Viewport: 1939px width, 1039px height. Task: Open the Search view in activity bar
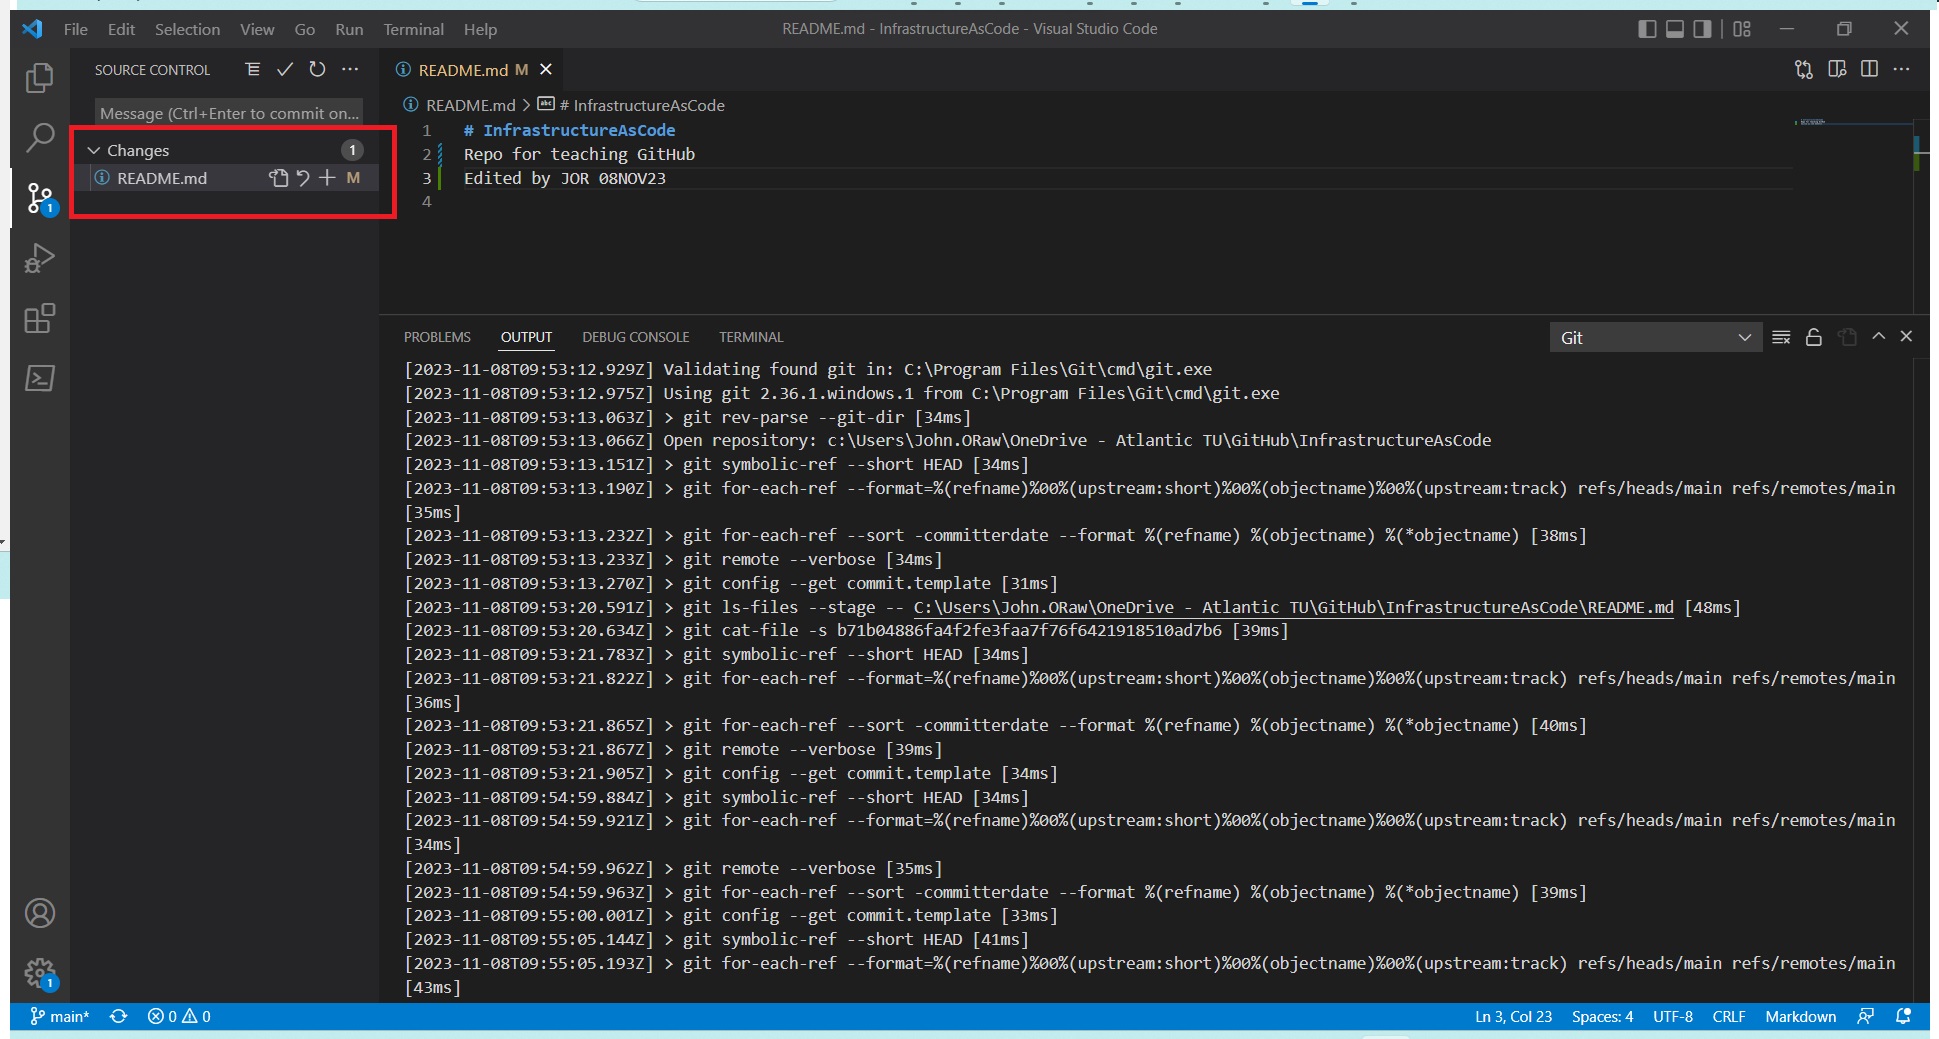pos(39,138)
